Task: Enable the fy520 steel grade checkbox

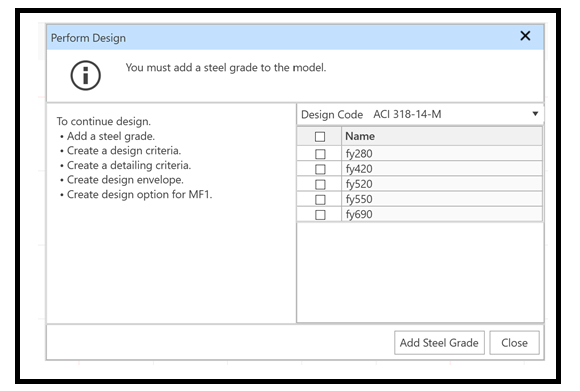Action: [x=320, y=184]
